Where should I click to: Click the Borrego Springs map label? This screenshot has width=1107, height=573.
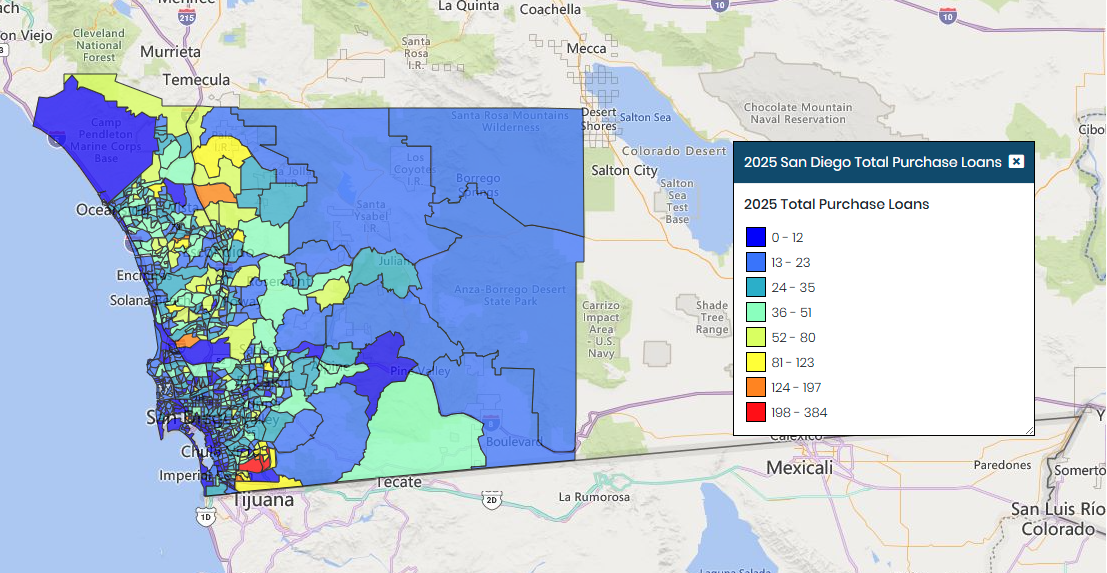(478, 185)
